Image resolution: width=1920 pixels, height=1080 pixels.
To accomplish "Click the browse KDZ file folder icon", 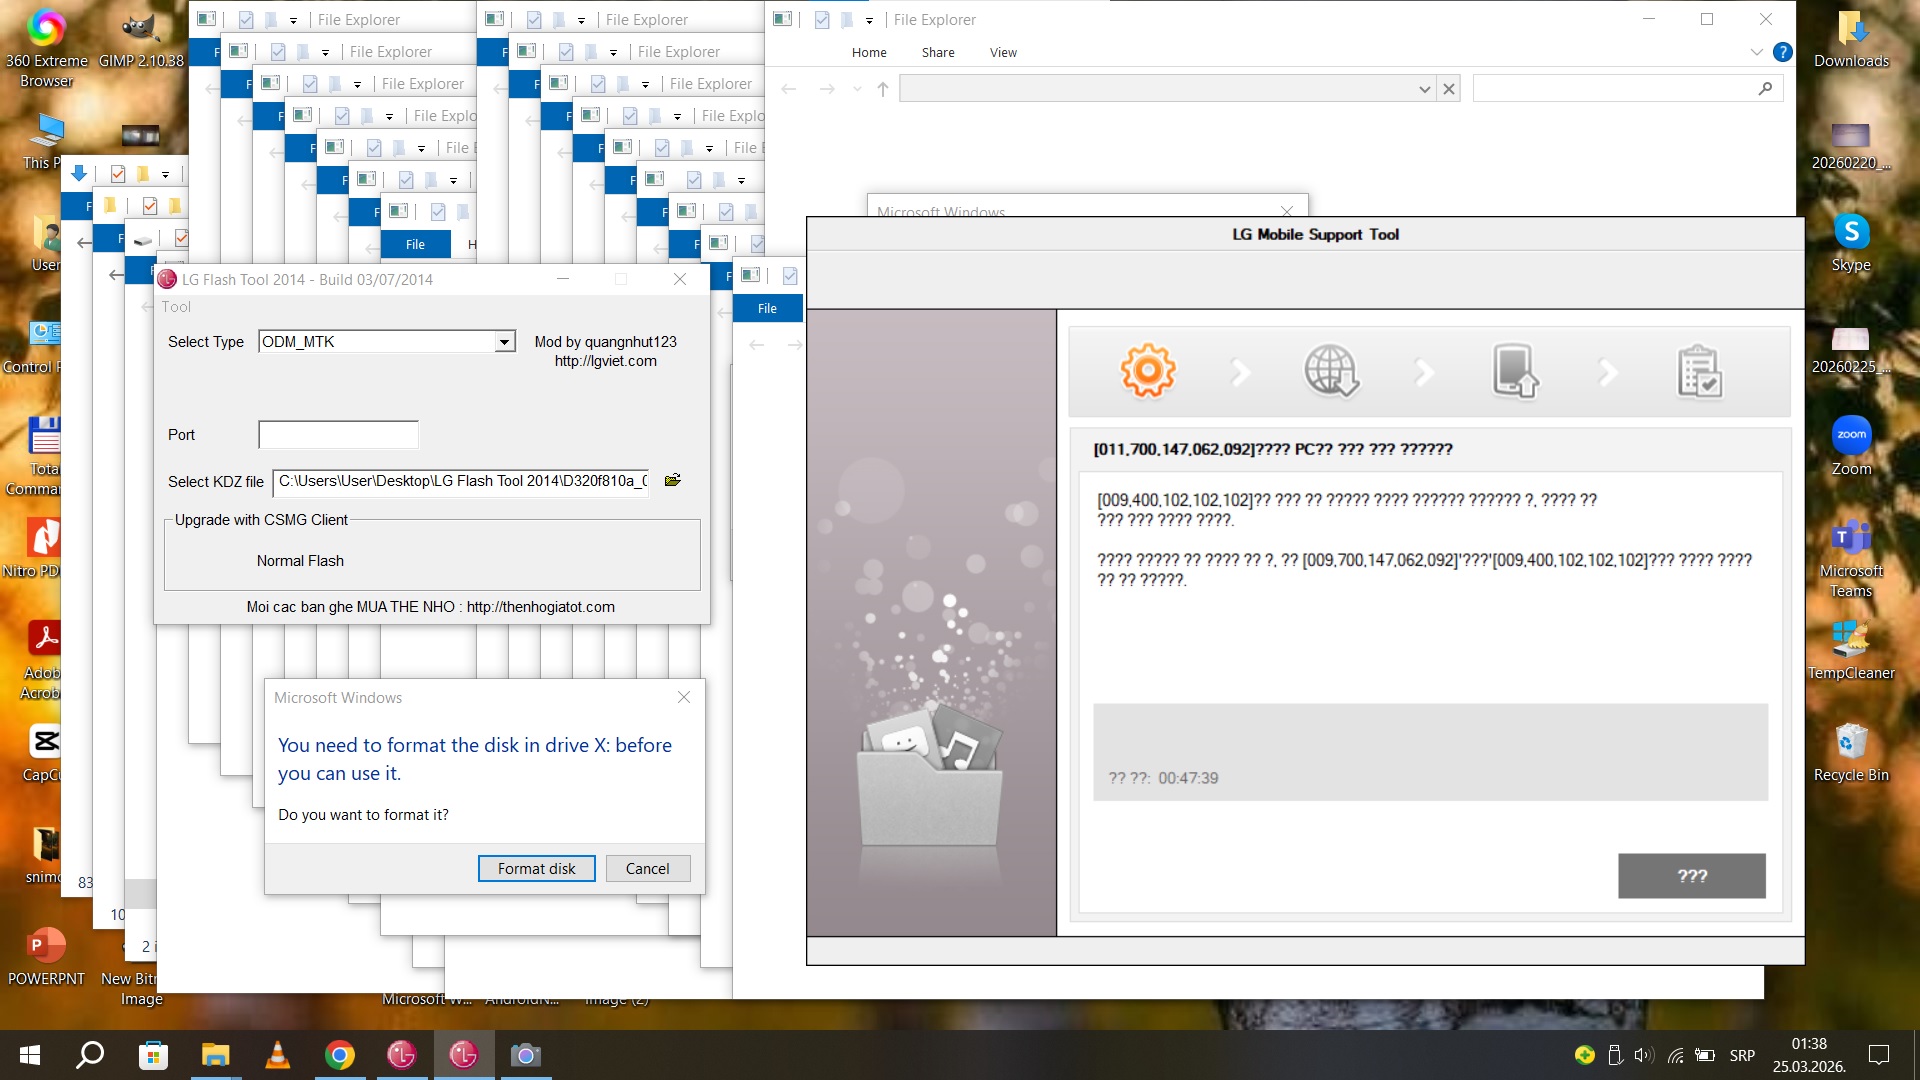I will (x=673, y=481).
